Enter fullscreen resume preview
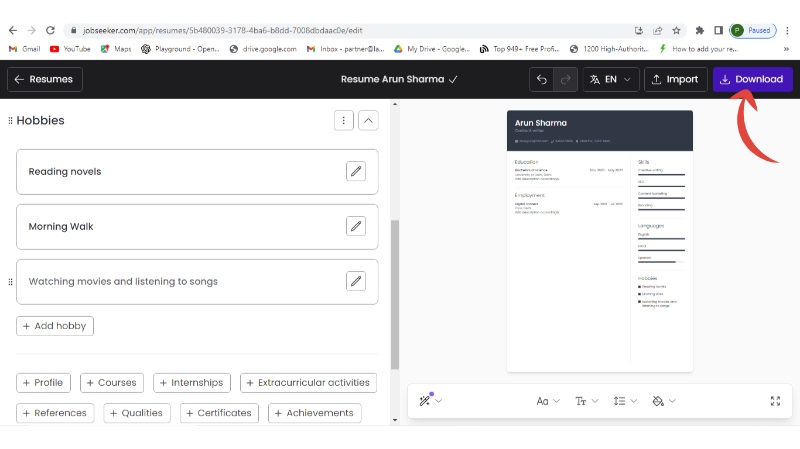The height and width of the screenshot is (449, 800). pos(775,401)
